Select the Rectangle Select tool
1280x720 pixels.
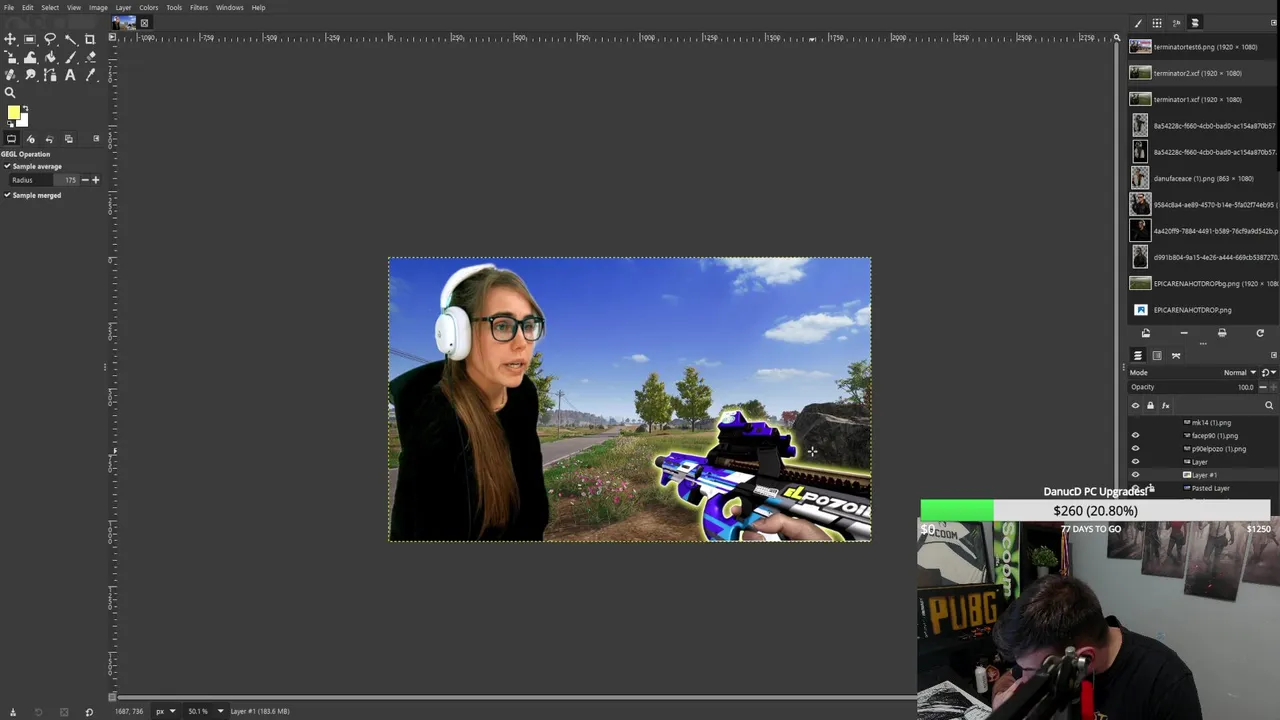point(29,39)
